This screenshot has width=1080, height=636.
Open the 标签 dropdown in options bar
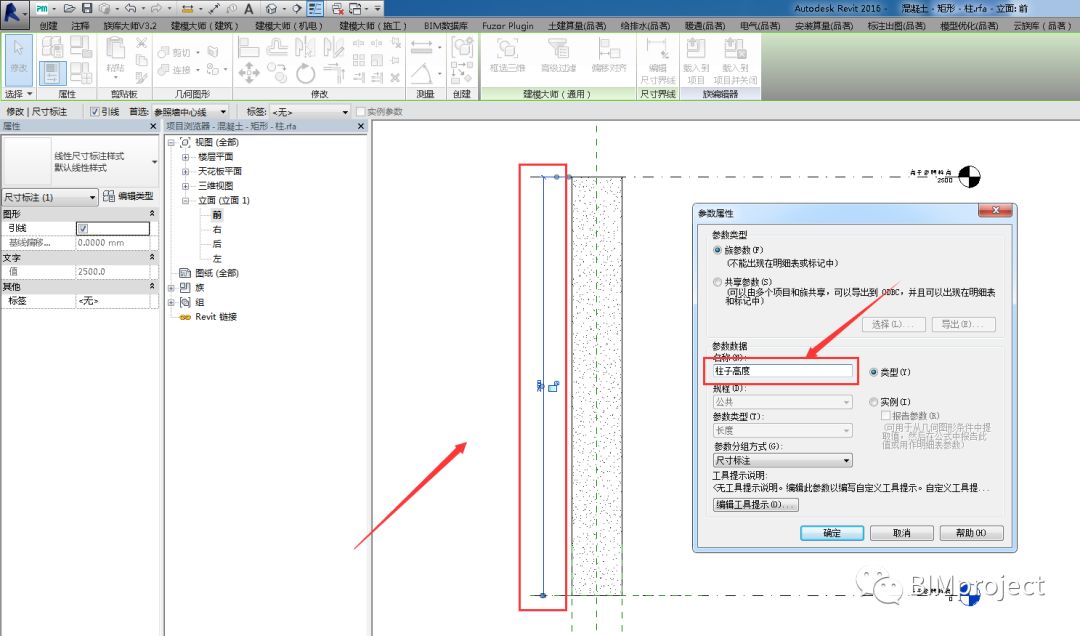(x=309, y=112)
